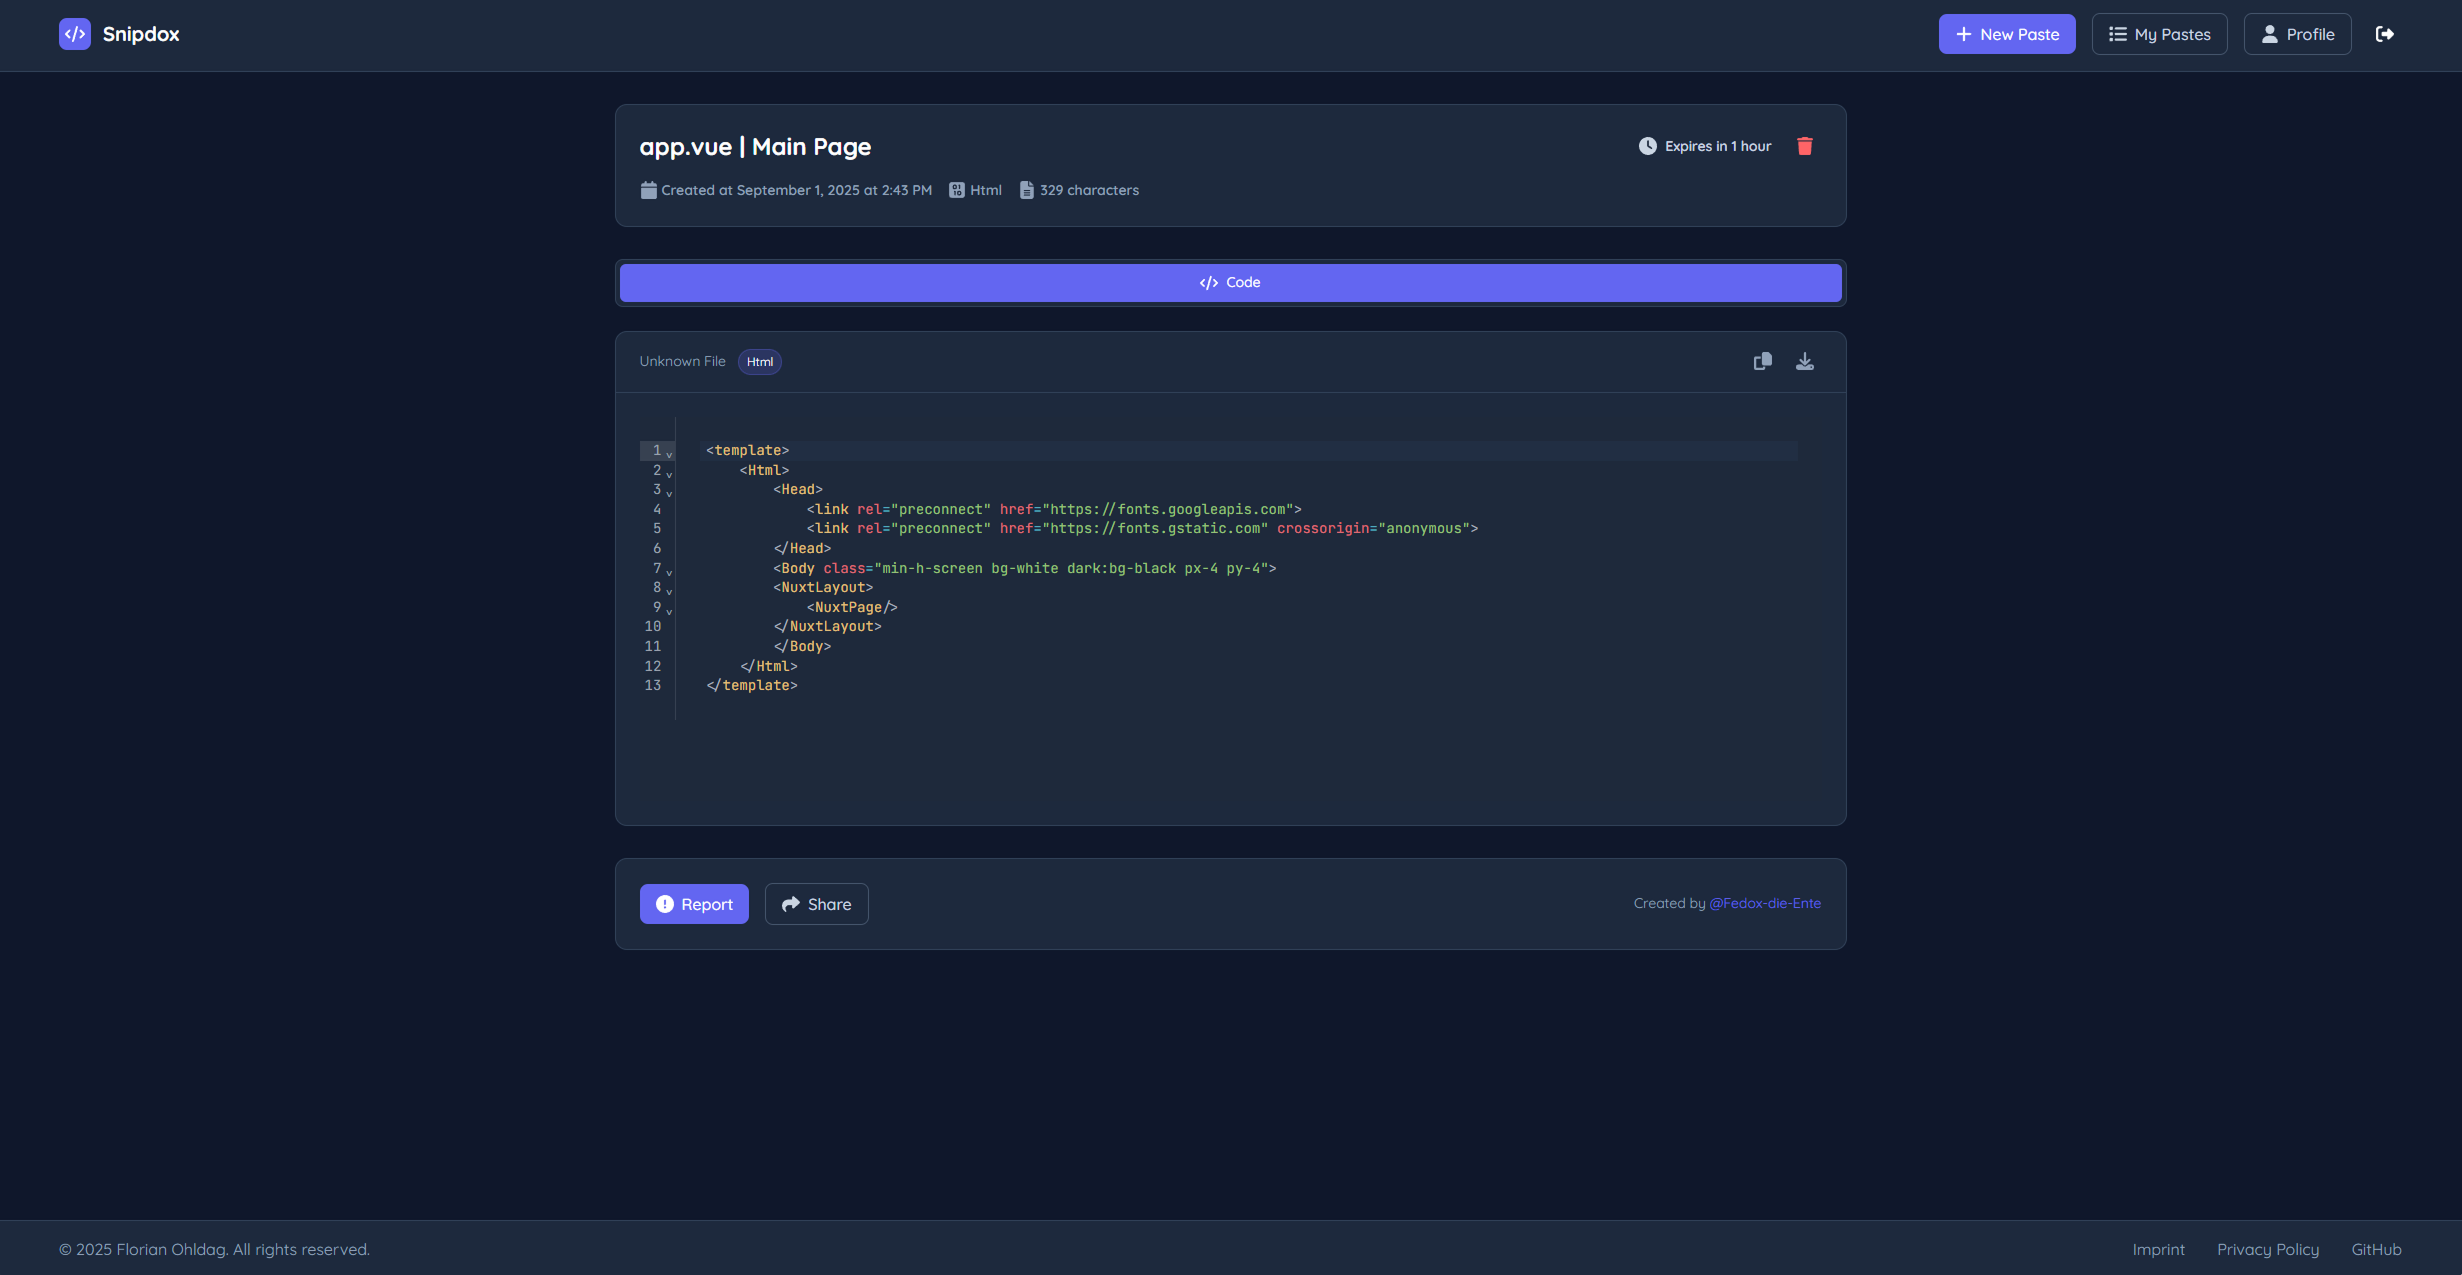Click the logout arrow icon
Viewport: 2462px width, 1275px height.
click(x=2385, y=34)
